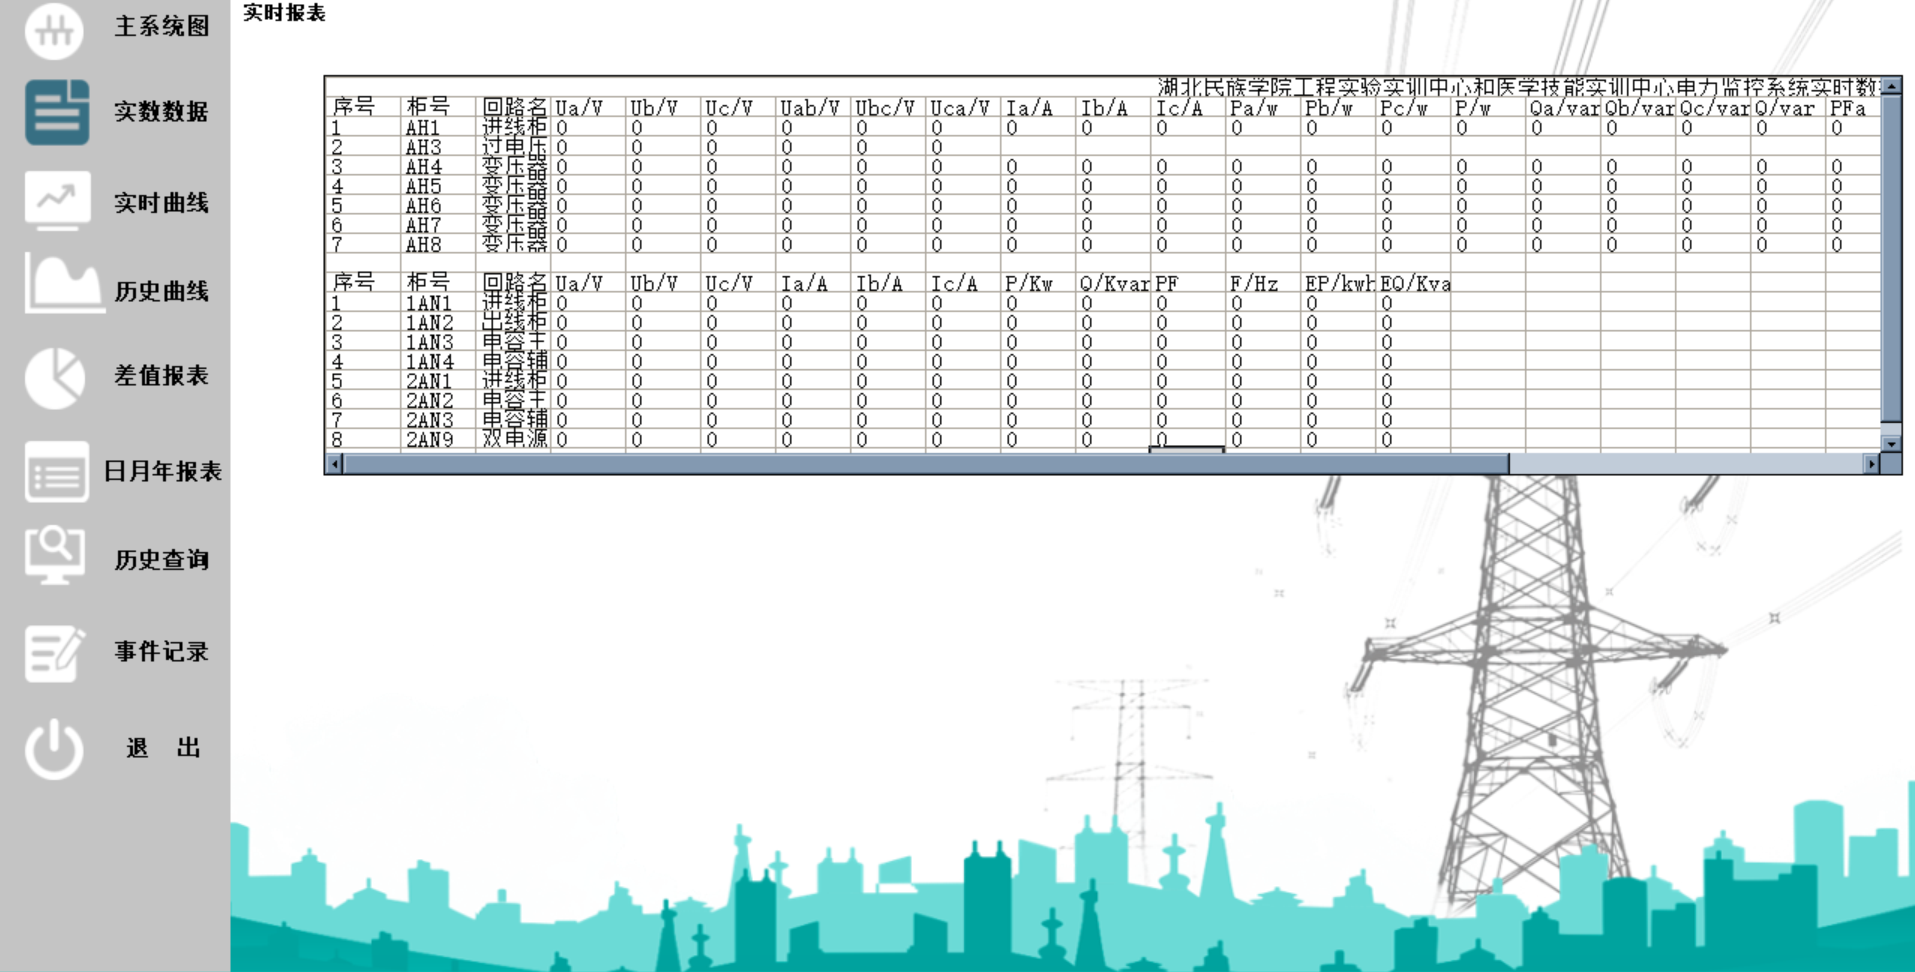This screenshot has height=972, width=1915.
Task: Open the day-month-year report list icon
Action: 57,472
